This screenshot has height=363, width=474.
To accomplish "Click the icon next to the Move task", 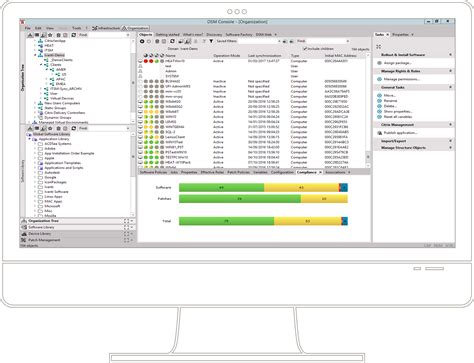I will pyautogui.click(x=379, y=95).
